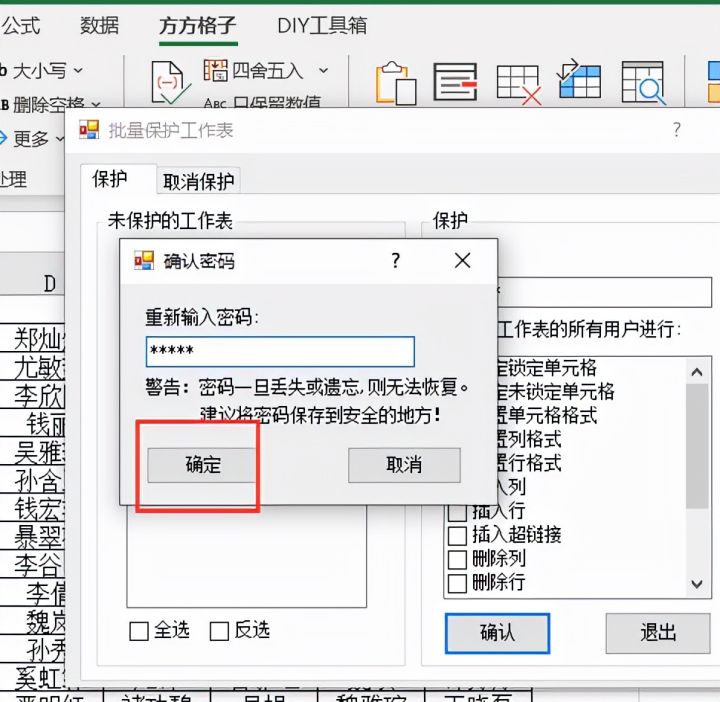
Task: Click the 四舍五入 rounding icon
Action: point(216,70)
